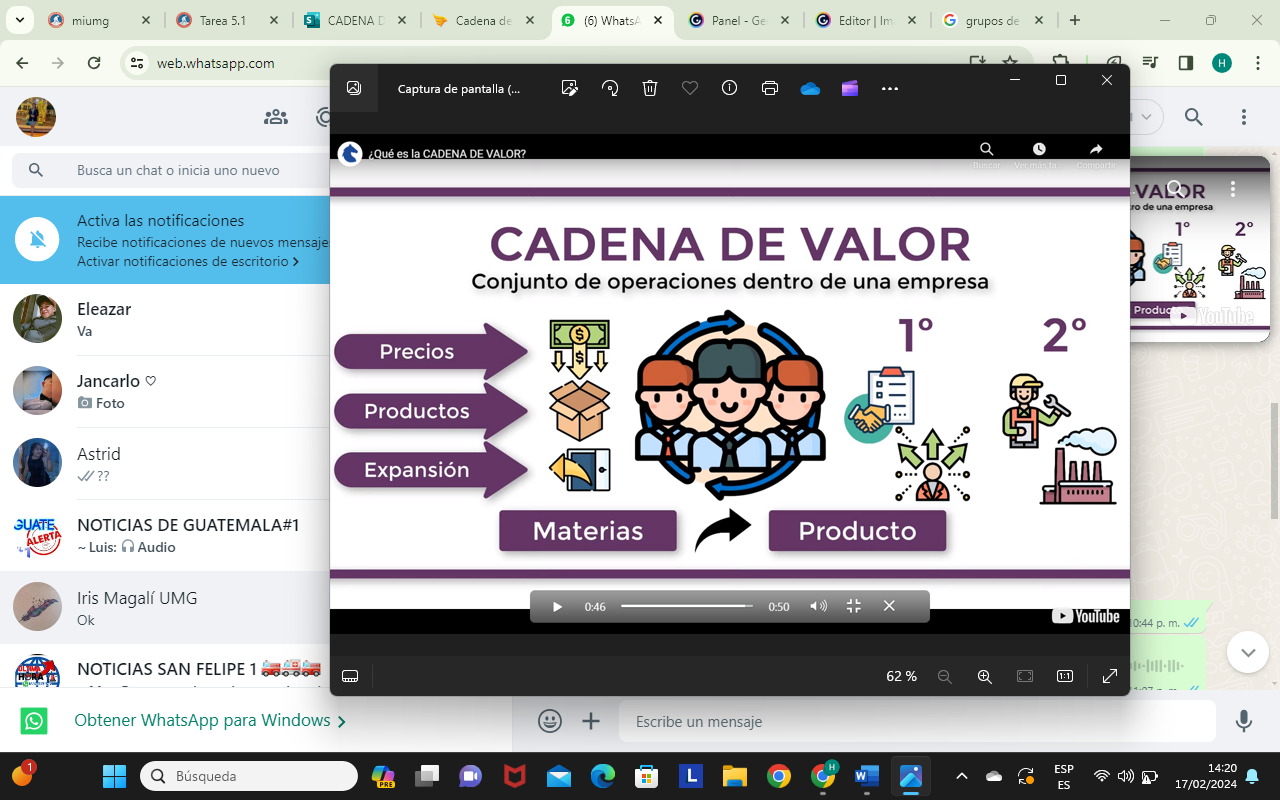The image size is (1280, 800).
Task: Delete the current screenshot
Action: (x=649, y=88)
